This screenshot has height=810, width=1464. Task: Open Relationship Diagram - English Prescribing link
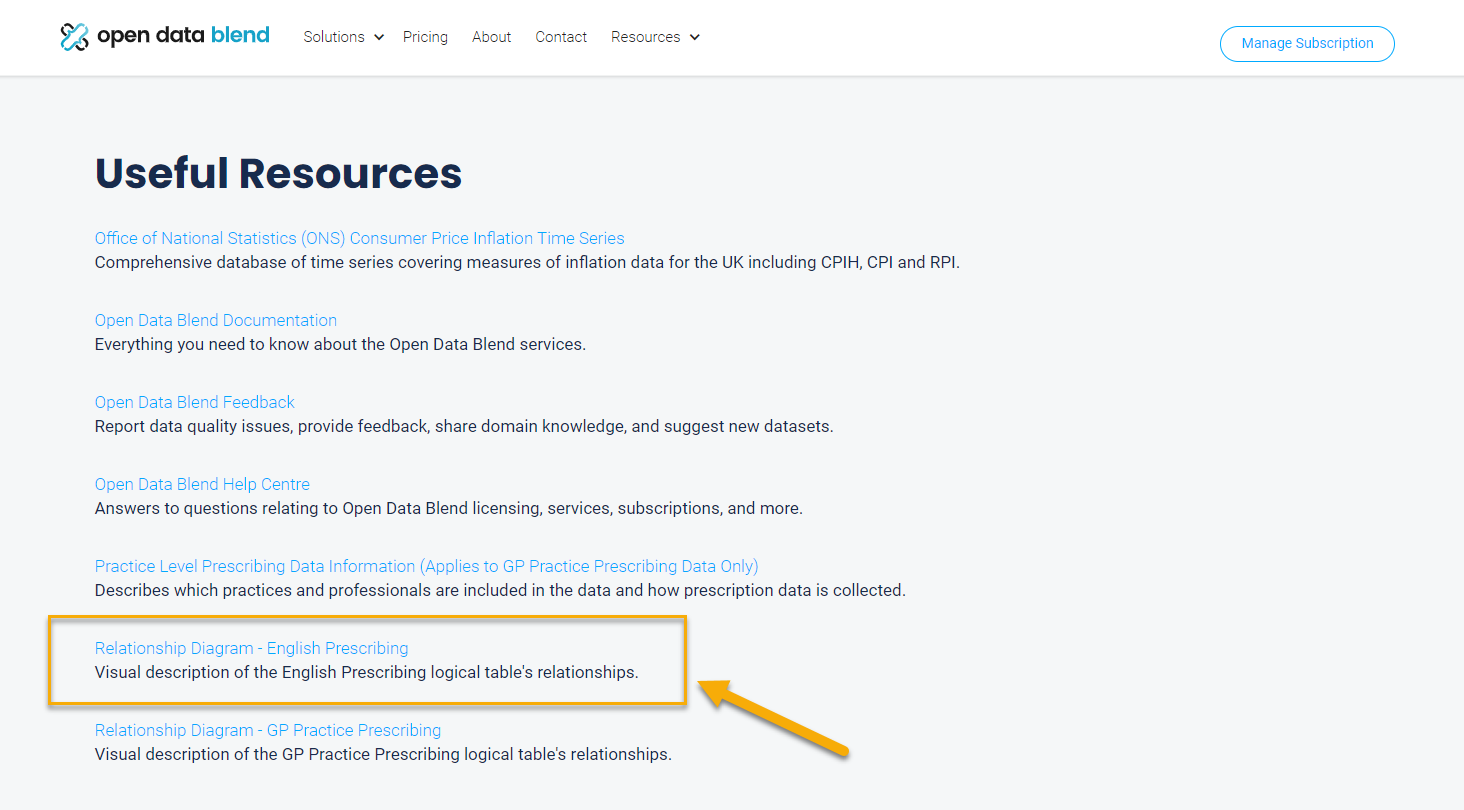pos(251,648)
